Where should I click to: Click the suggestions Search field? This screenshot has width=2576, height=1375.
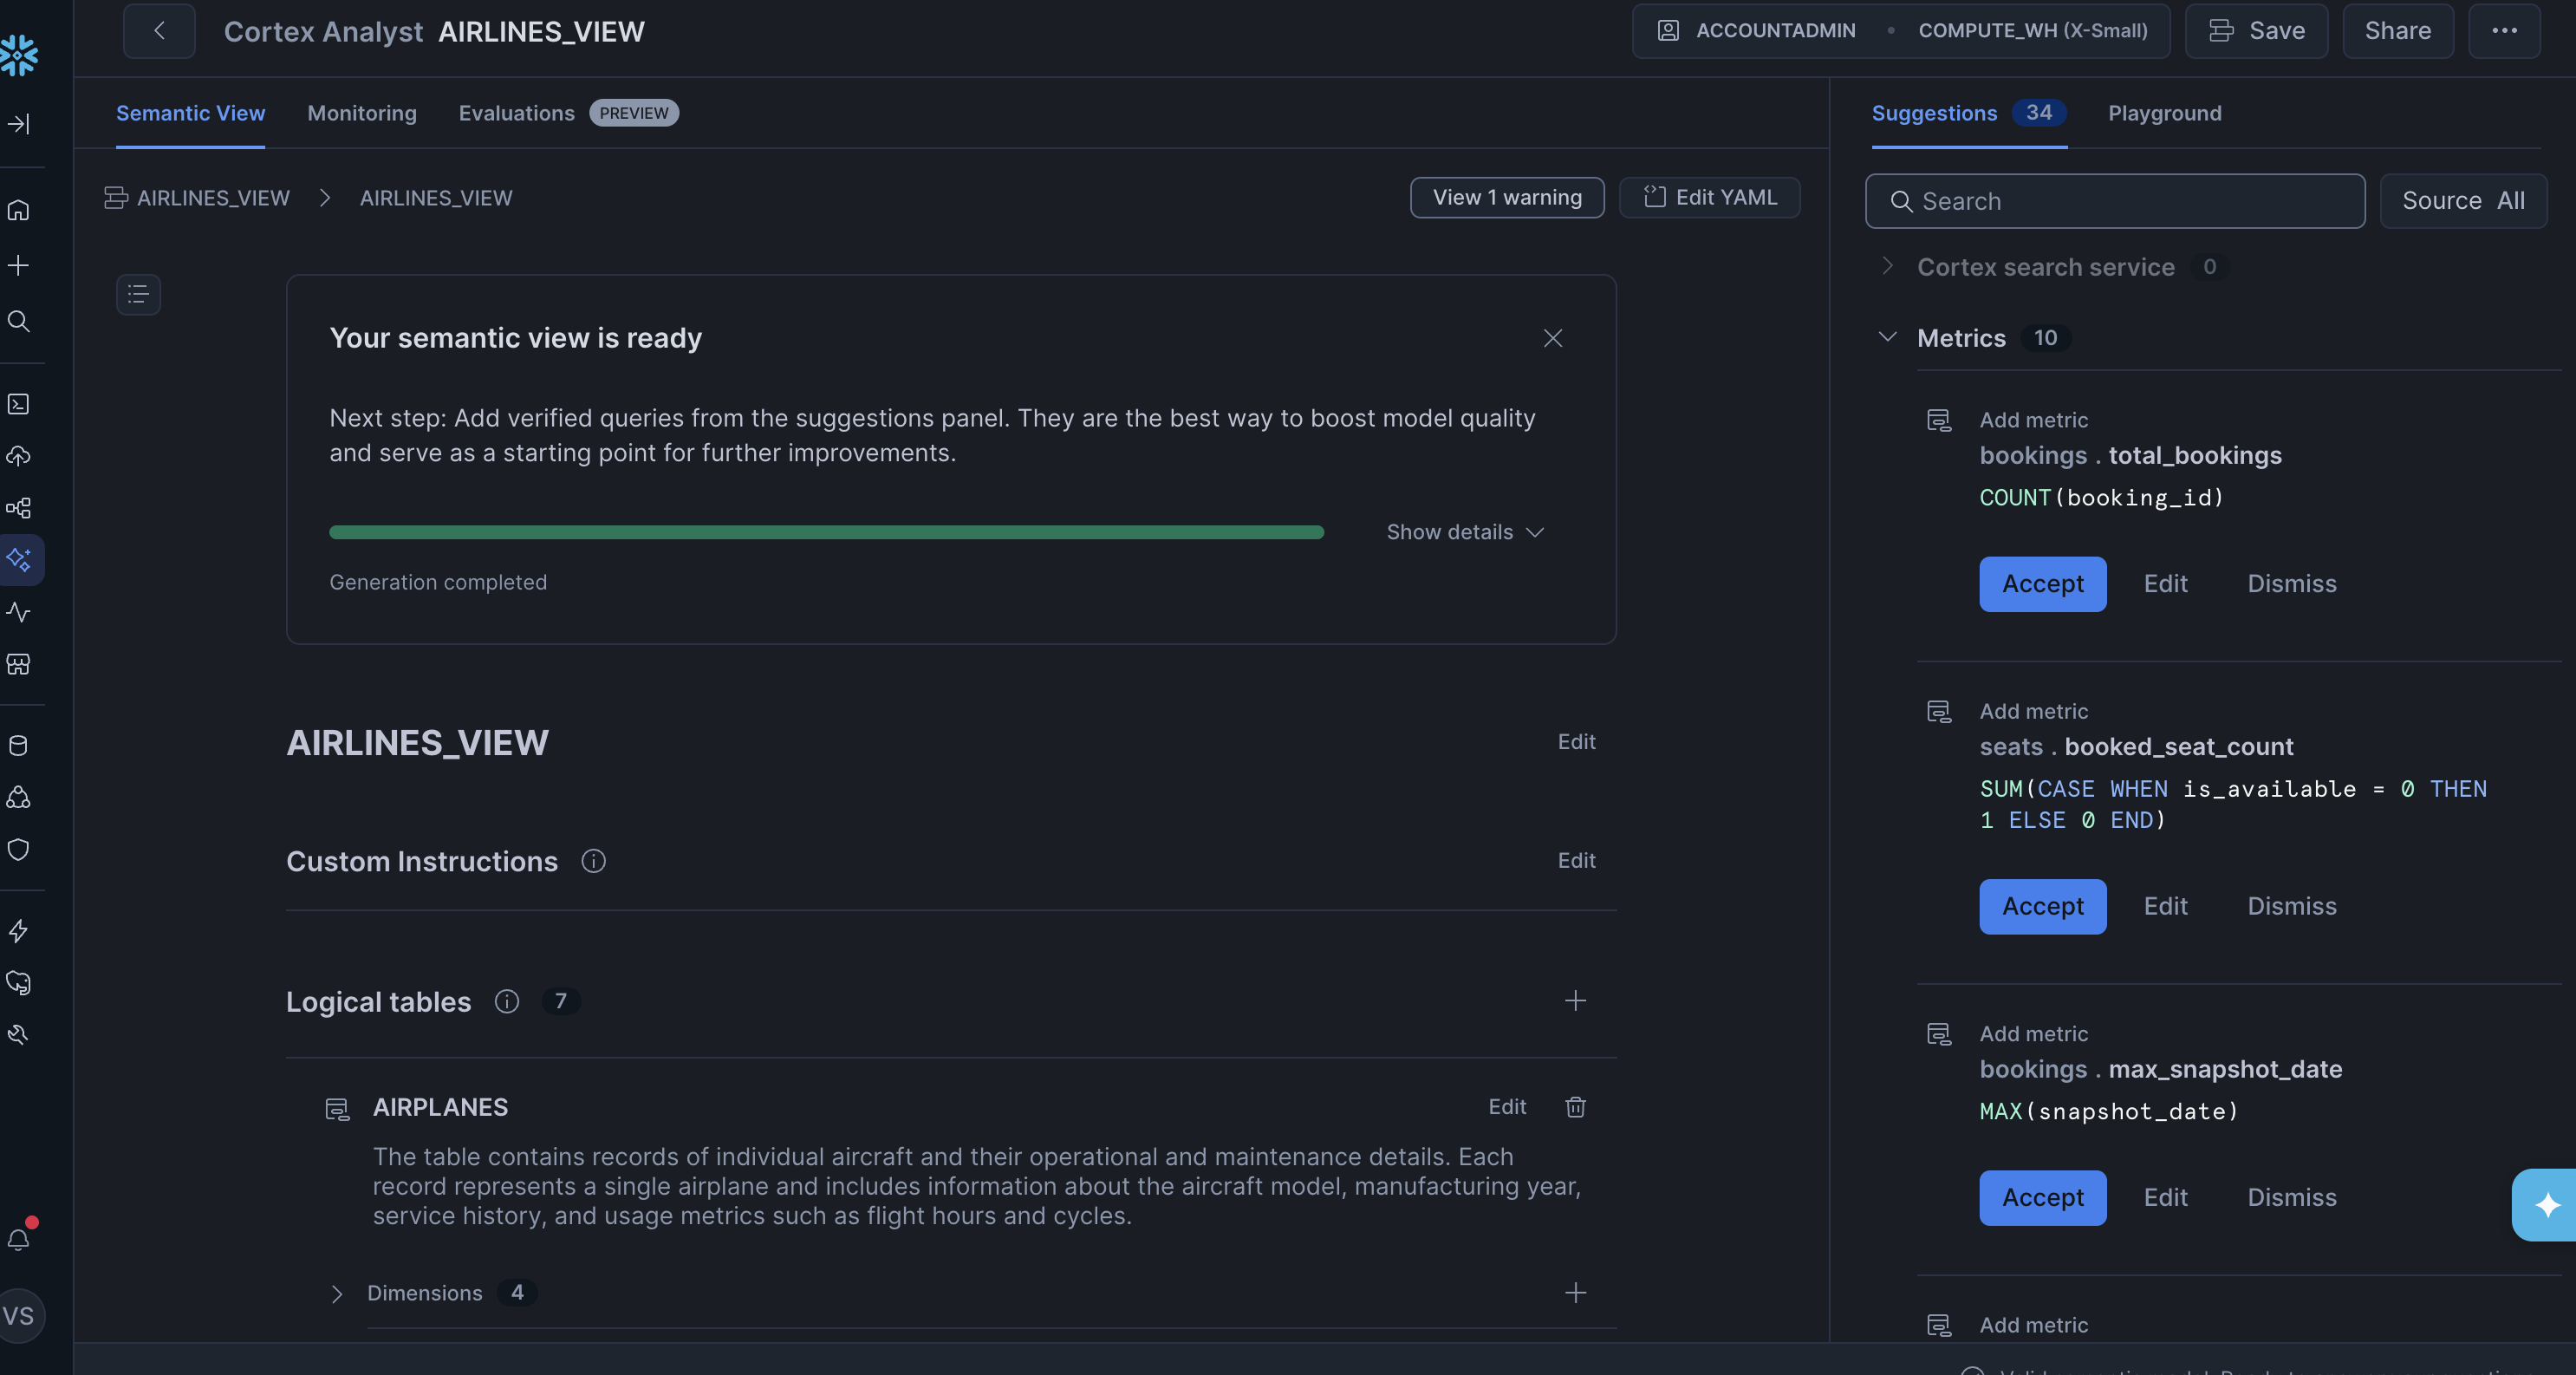pyautogui.click(x=2114, y=201)
